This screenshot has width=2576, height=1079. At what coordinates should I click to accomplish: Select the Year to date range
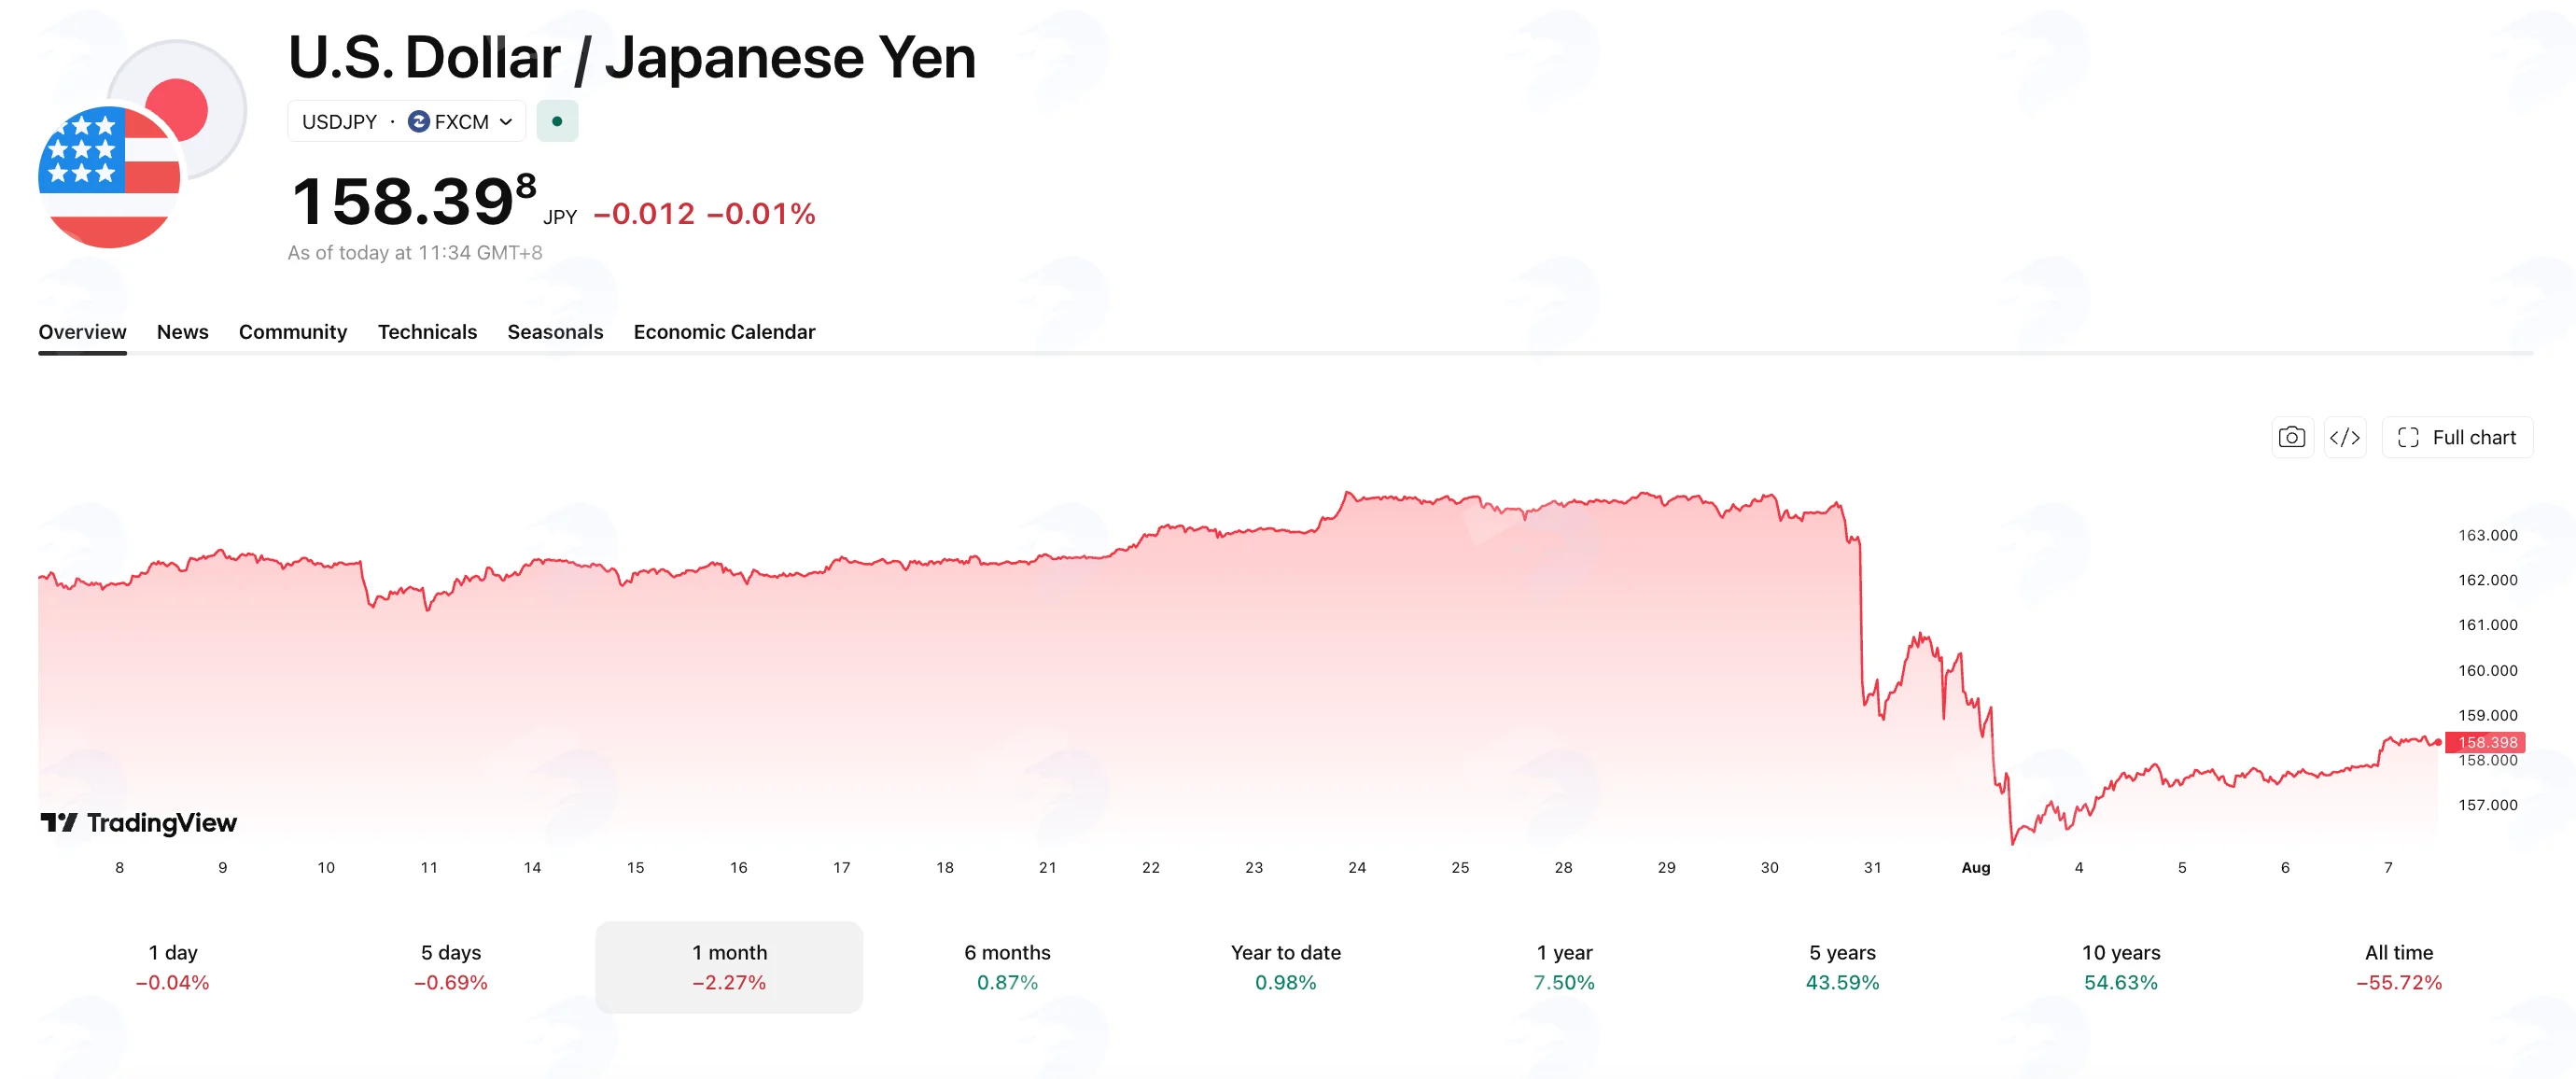pos(1286,967)
